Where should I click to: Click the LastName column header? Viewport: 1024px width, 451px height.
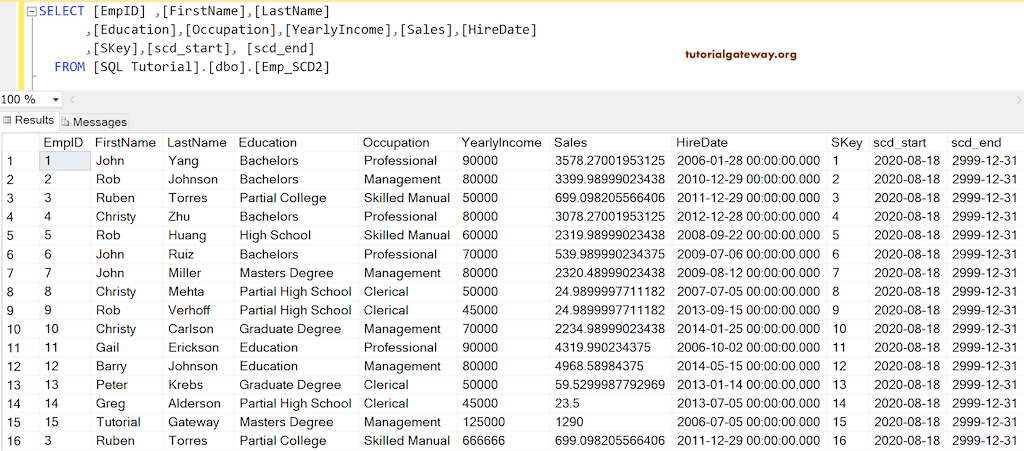pos(197,142)
